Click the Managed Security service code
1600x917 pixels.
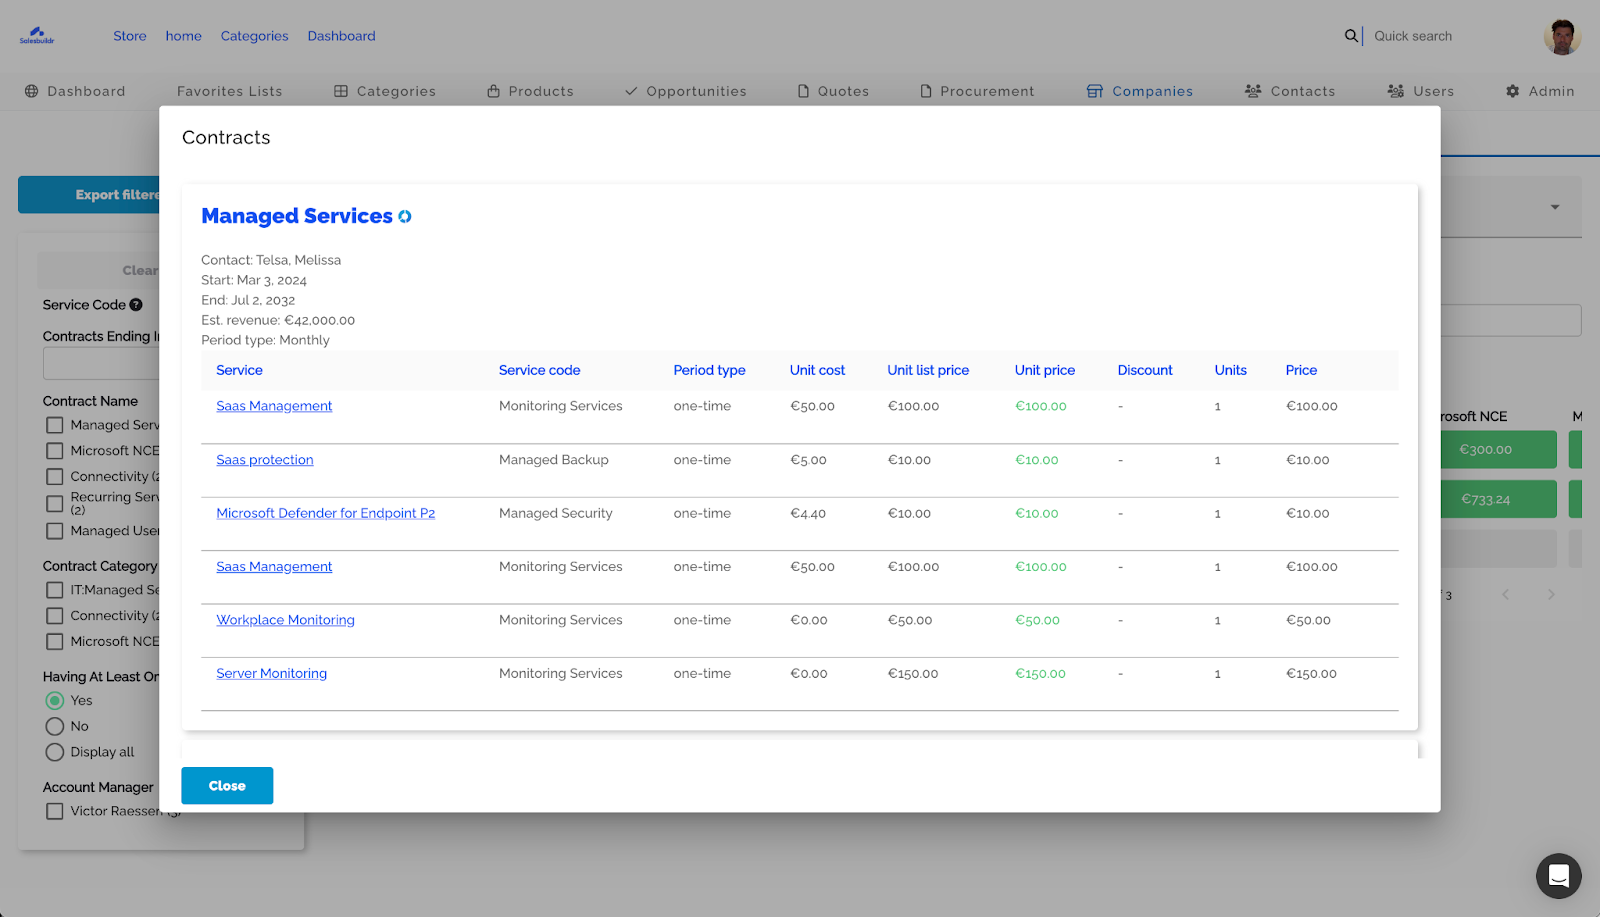(556, 513)
